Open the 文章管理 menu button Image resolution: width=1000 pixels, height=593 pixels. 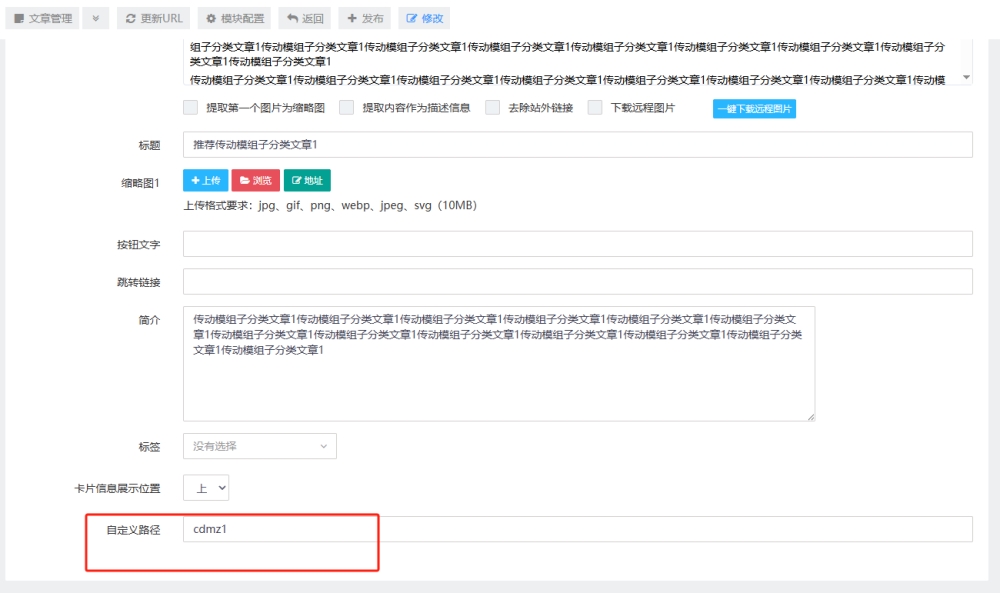42,18
